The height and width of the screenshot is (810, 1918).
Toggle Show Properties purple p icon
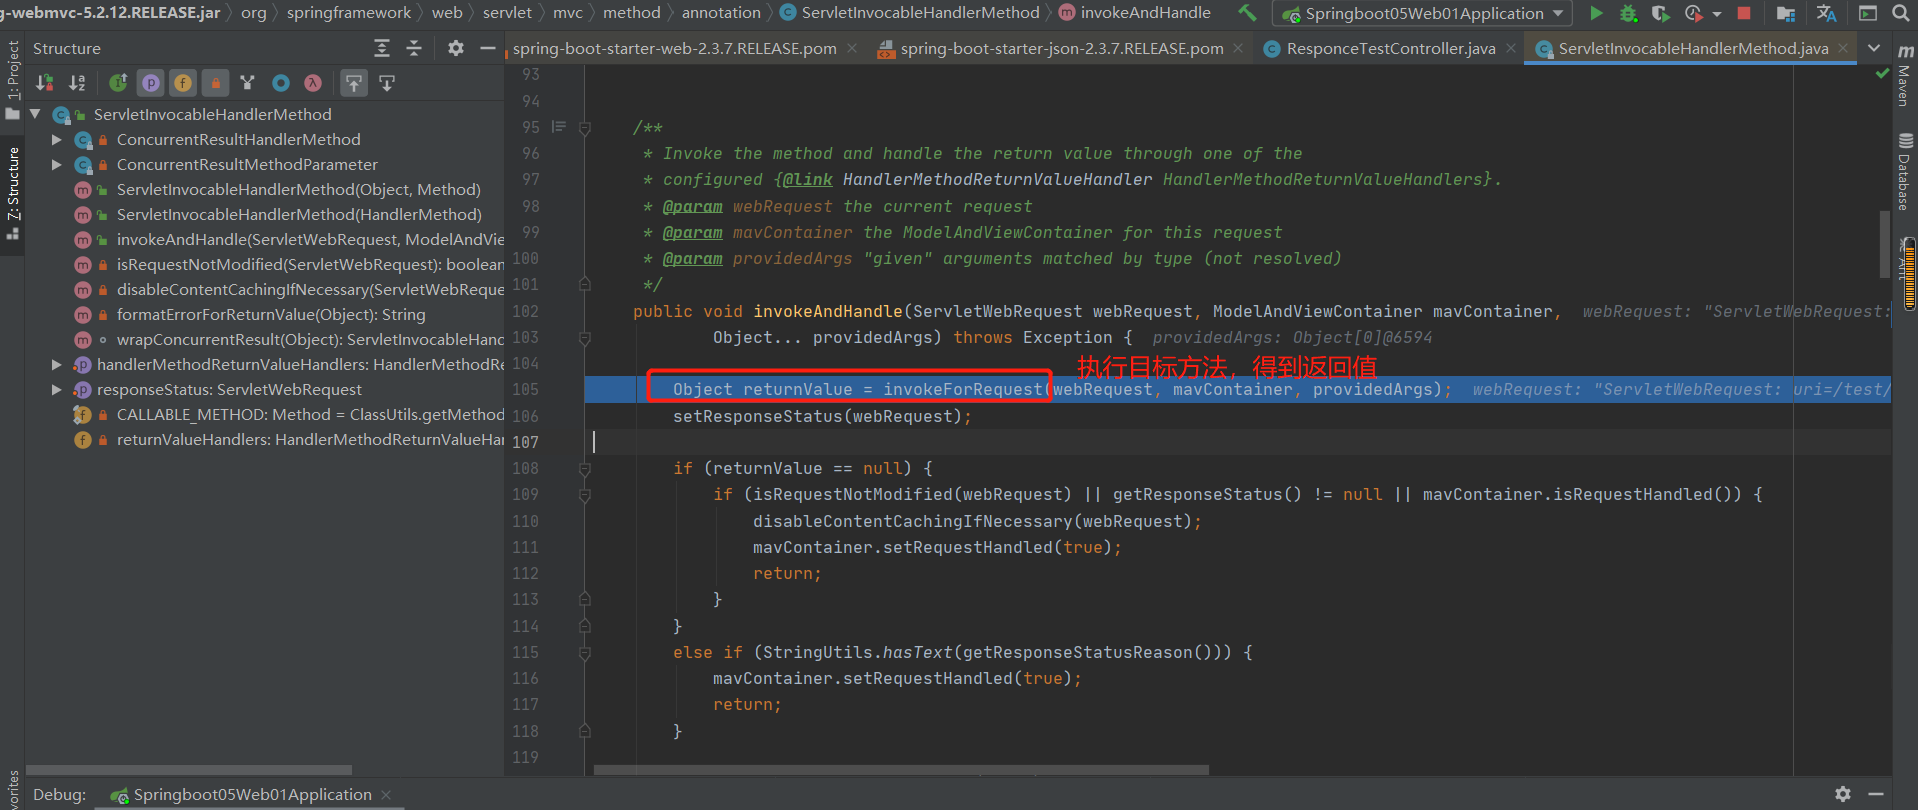coord(151,83)
